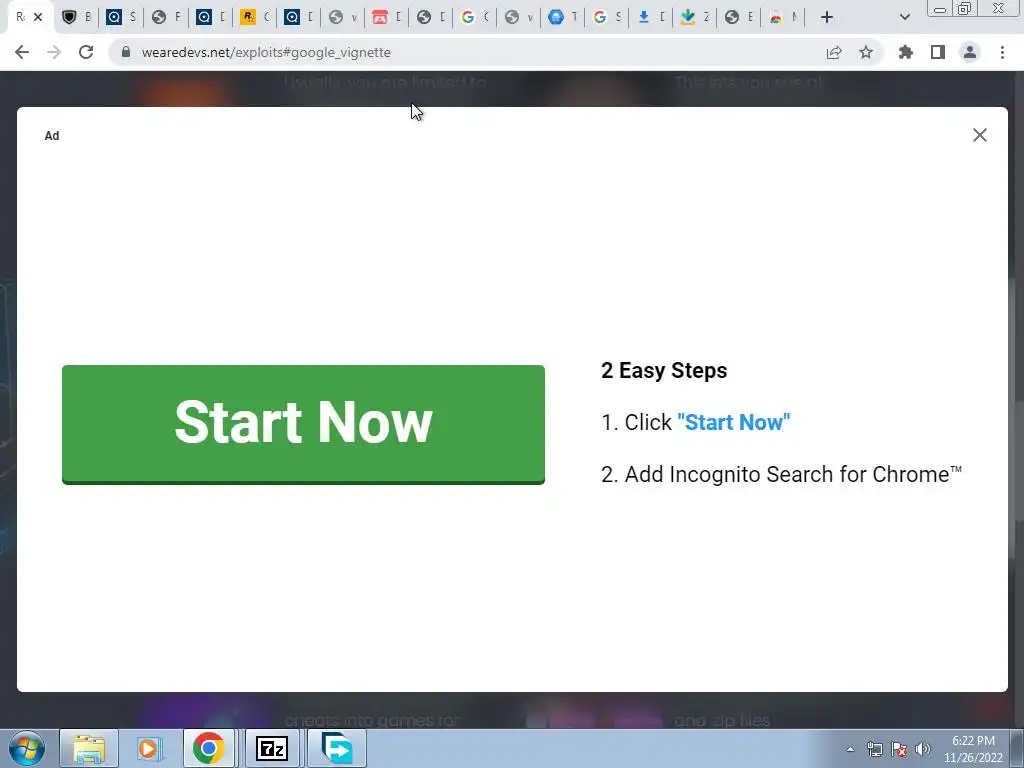Switch to the globe tab labeled E
Screen dimensions: 1024x768
click(739, 18)
